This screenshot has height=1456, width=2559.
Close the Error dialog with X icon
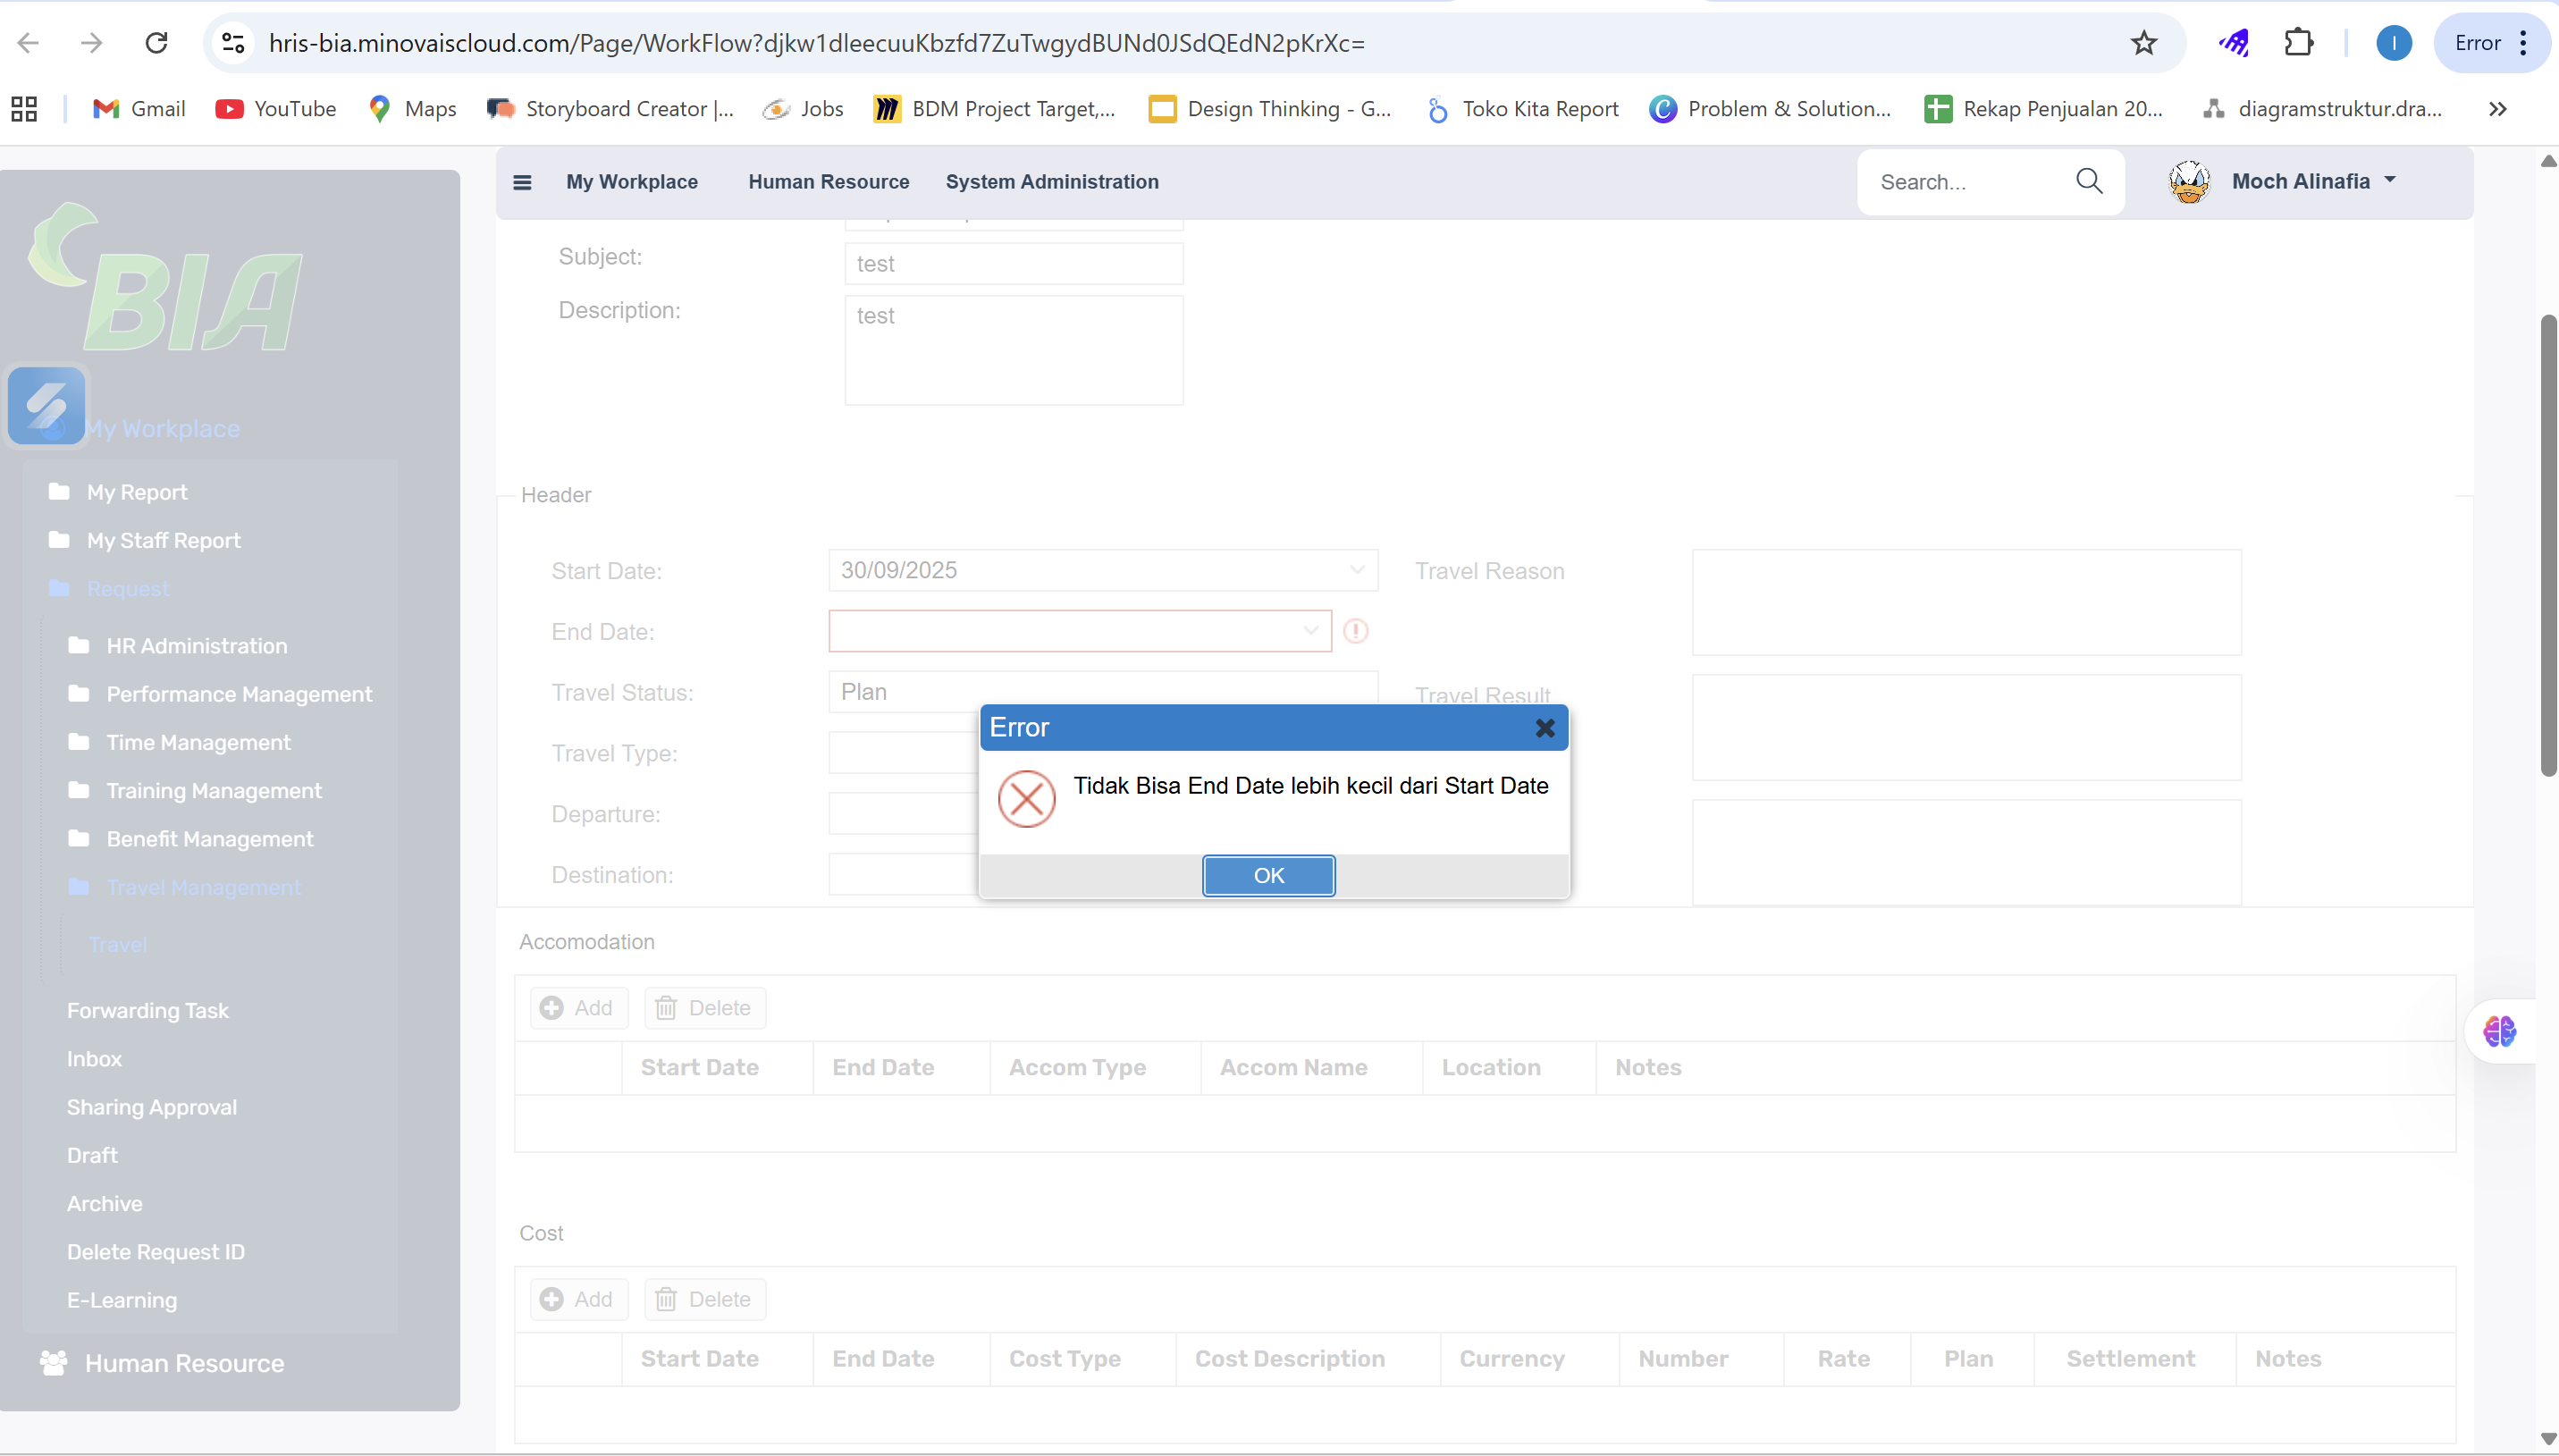1544,728
